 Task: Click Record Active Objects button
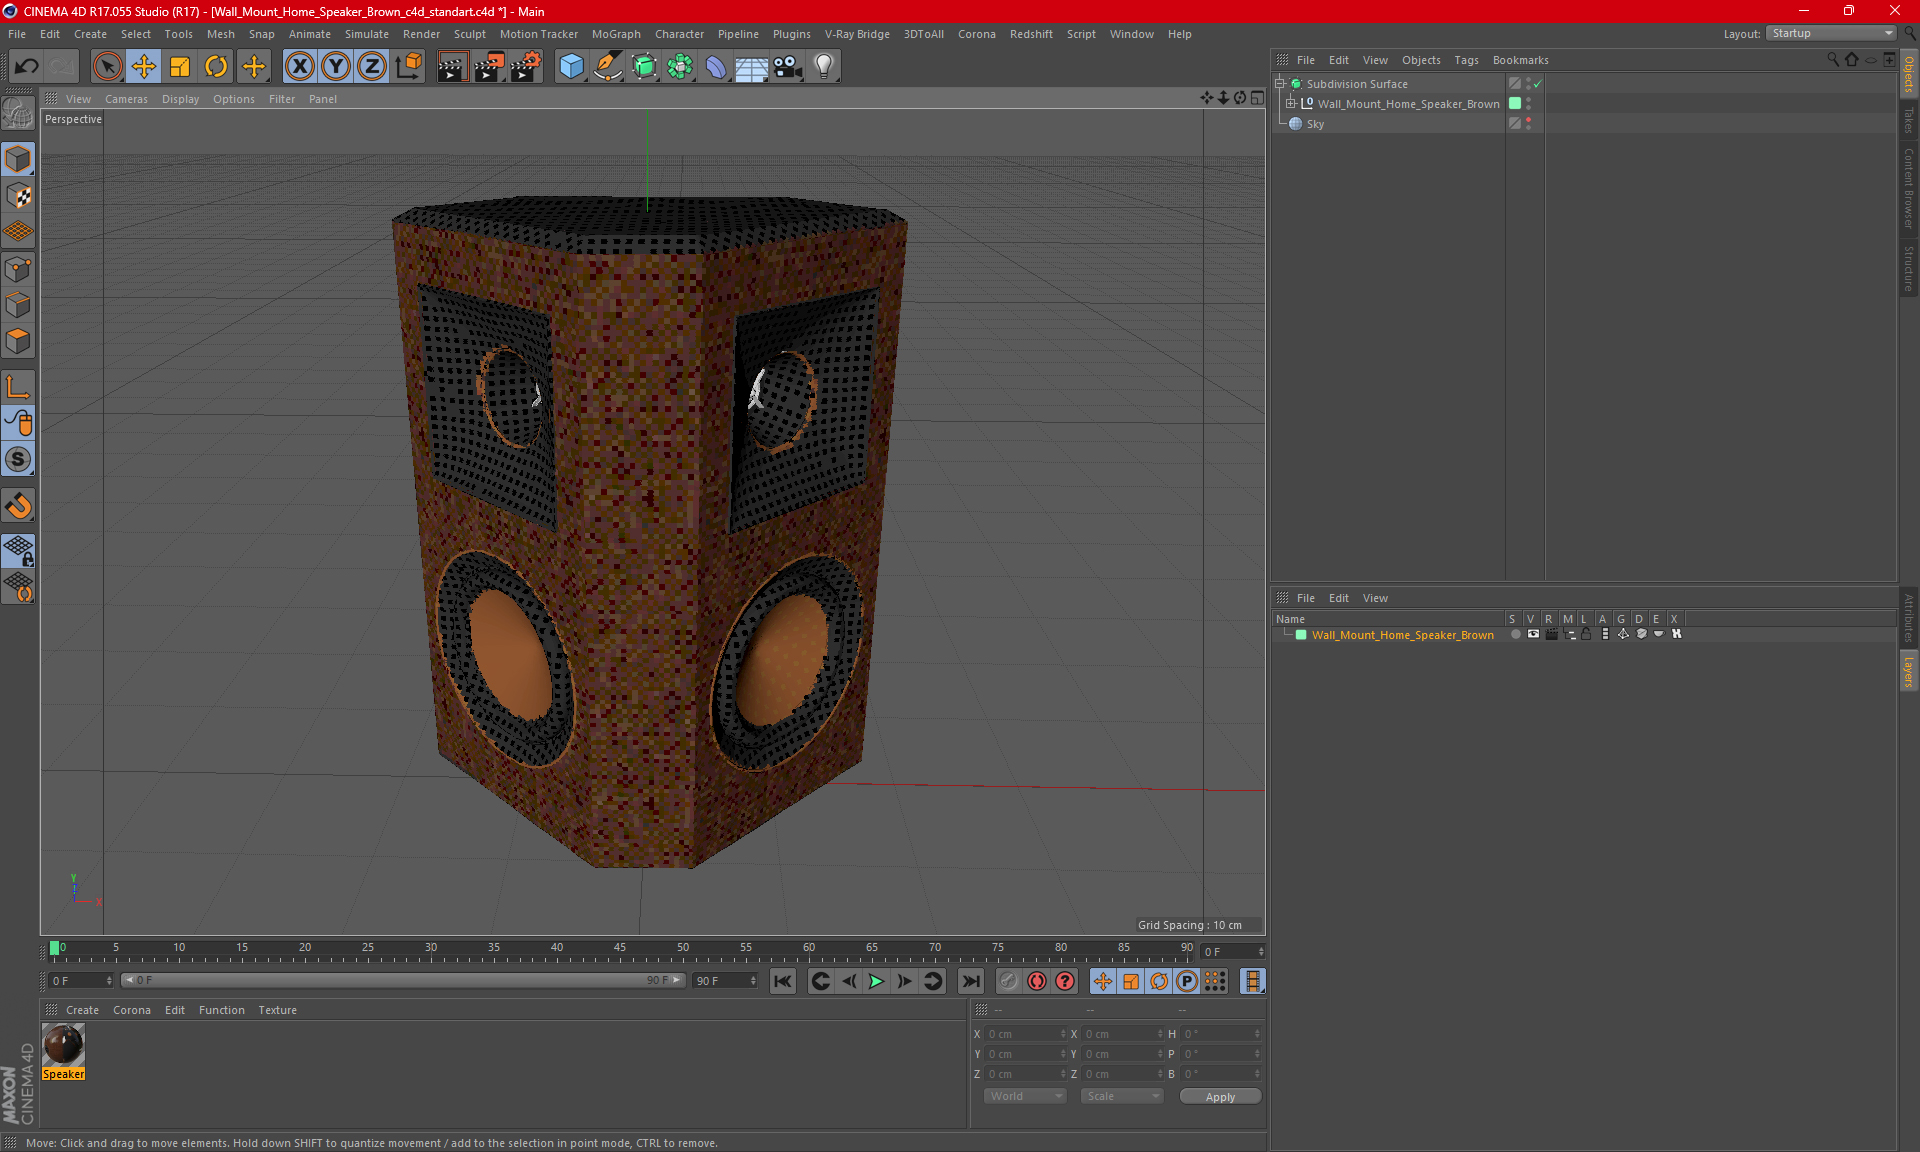pos(1009,981)
